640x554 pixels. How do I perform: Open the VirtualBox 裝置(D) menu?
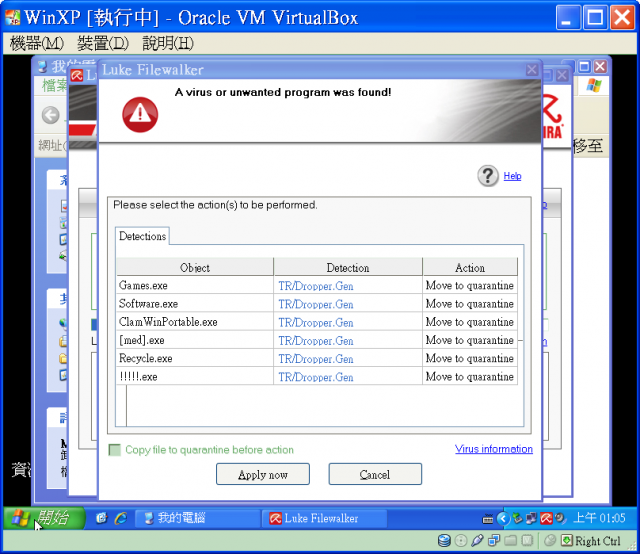[x=102, y=43]
